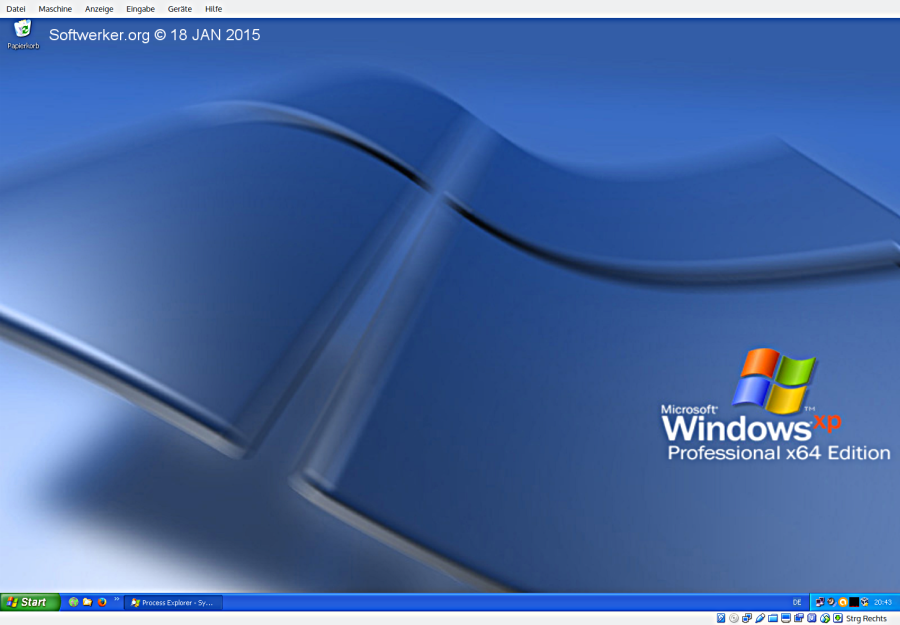Click the globe browser icon in quick launch
900x625 pixels.
[x=73, y=602]
